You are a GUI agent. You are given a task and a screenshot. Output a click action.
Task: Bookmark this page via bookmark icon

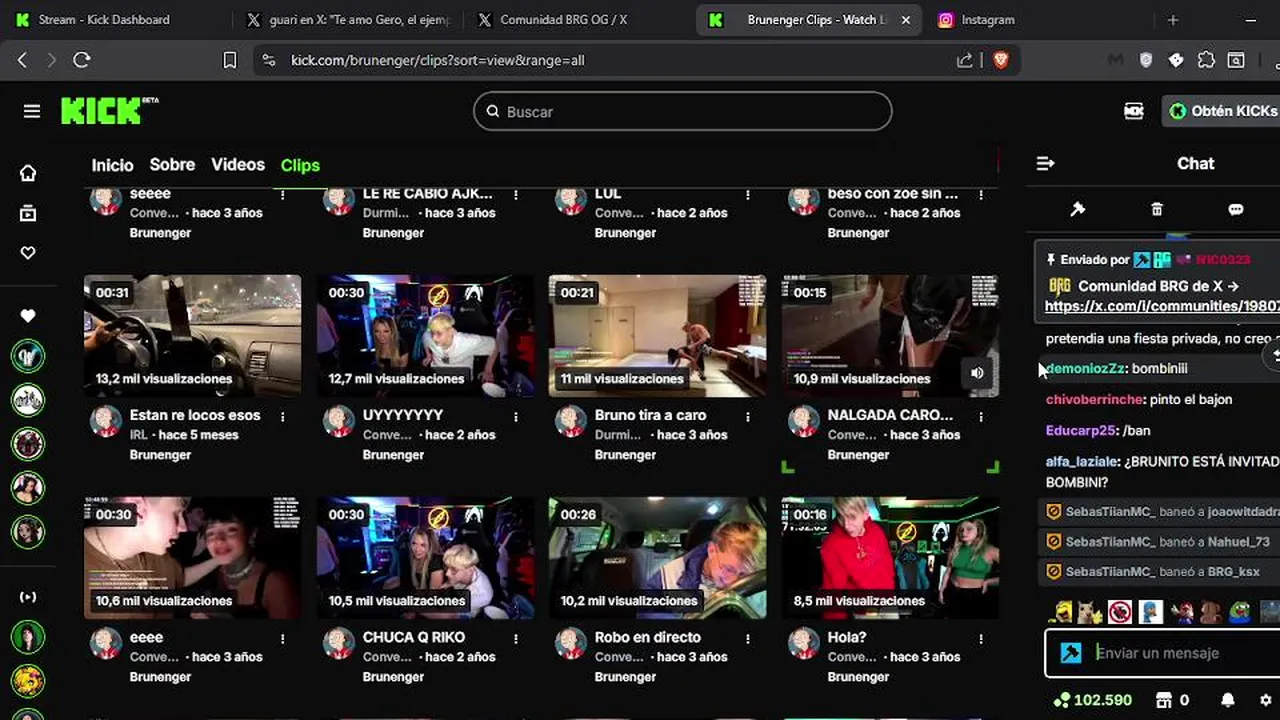click(x=229, y=60)
